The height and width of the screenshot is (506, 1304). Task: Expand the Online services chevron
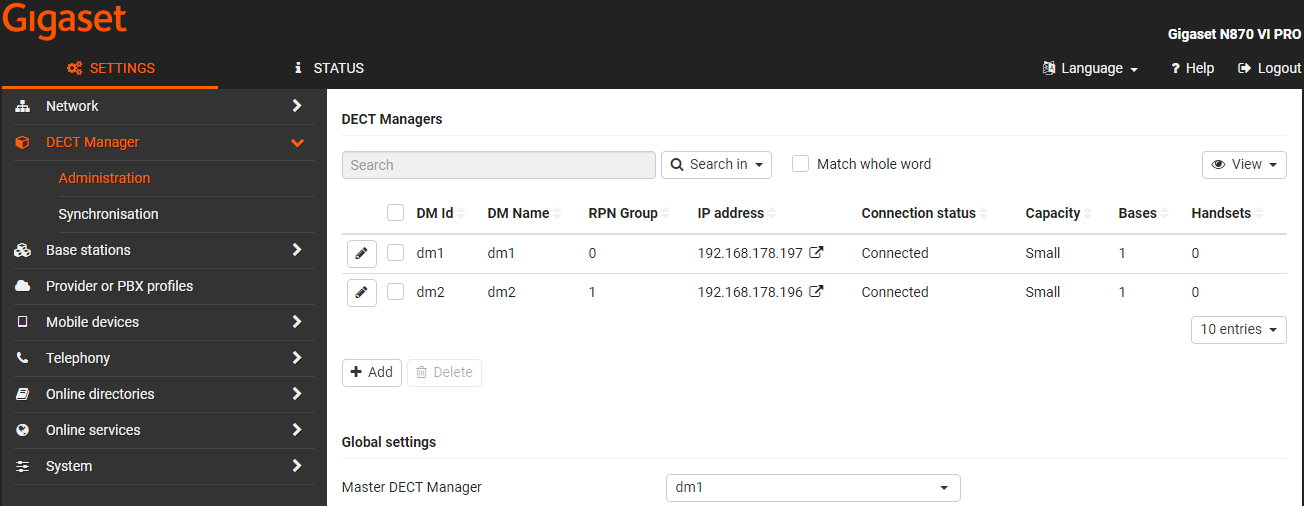point(297,430)
